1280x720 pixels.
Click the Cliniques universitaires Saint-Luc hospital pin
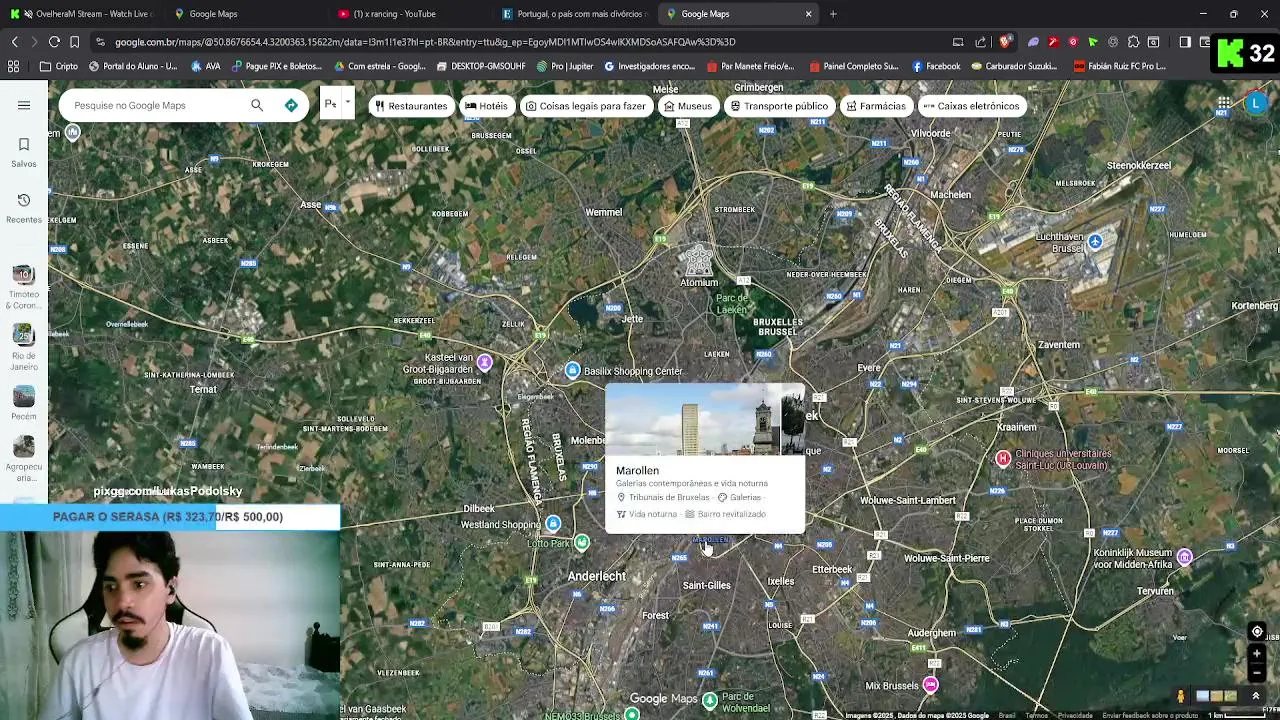(x=1003, y=458)
